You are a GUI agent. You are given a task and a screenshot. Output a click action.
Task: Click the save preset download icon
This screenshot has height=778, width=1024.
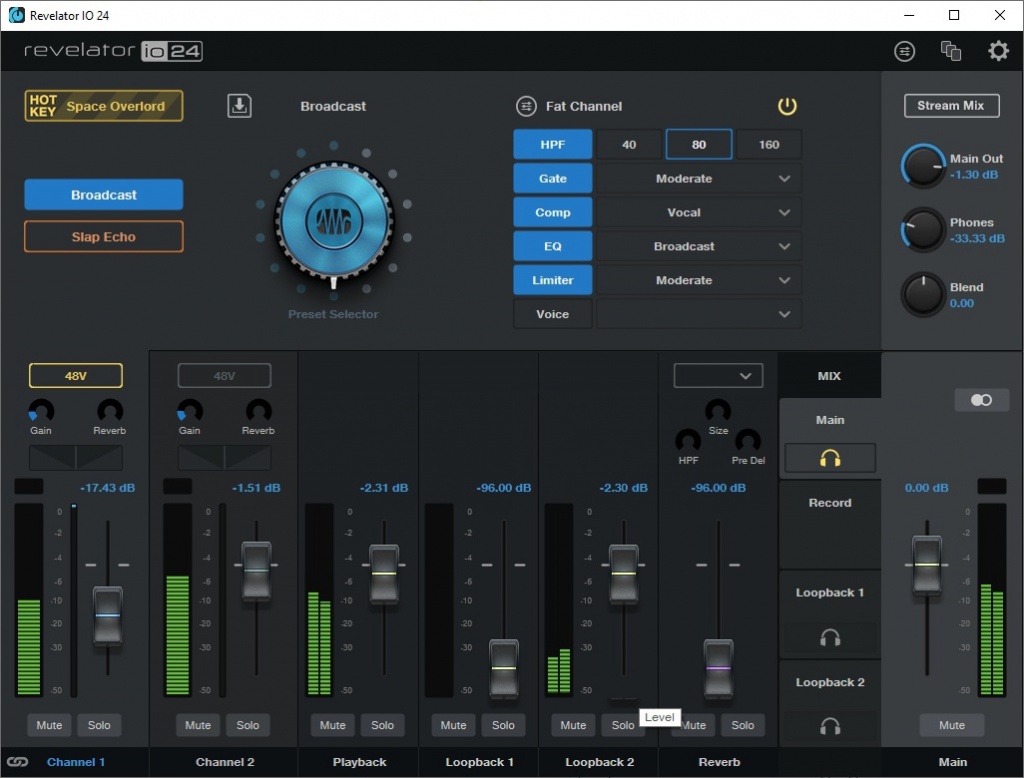[x=239, y=106]
